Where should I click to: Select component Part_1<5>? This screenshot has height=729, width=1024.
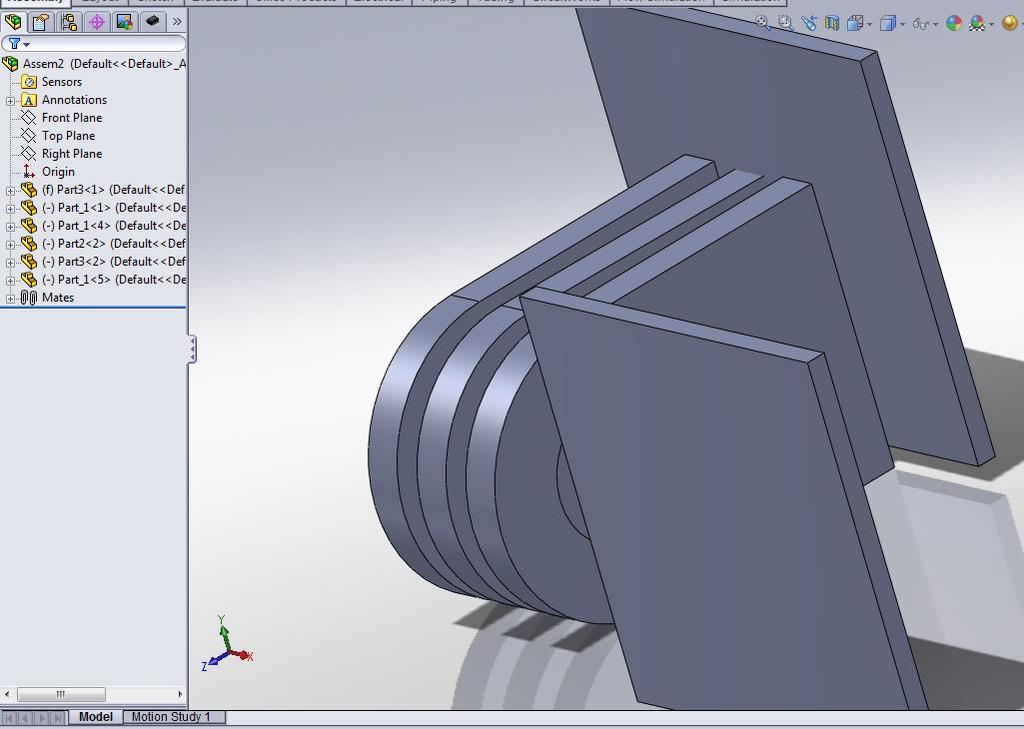click(x=114, y=280)
